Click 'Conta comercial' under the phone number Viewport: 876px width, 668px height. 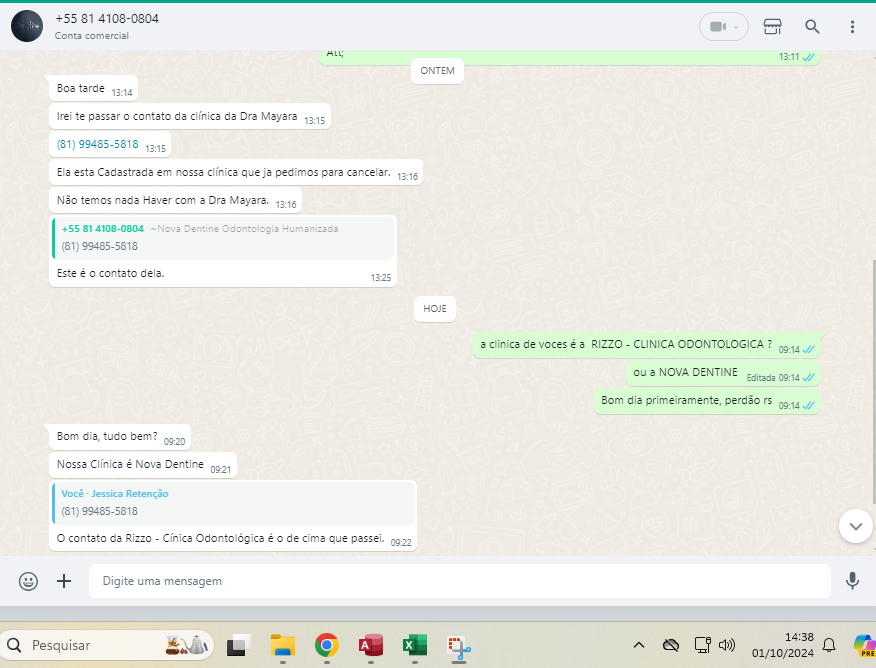tap(92, 36)
